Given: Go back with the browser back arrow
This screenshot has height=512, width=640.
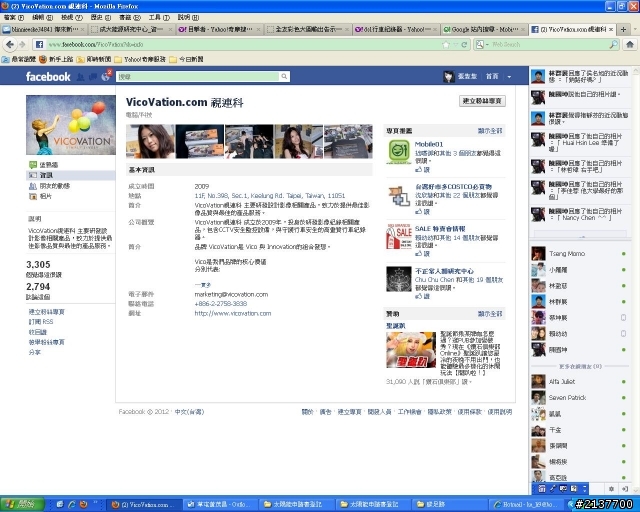Looking at the screenshot, I should pyautogui.click(x=10, y=45).
